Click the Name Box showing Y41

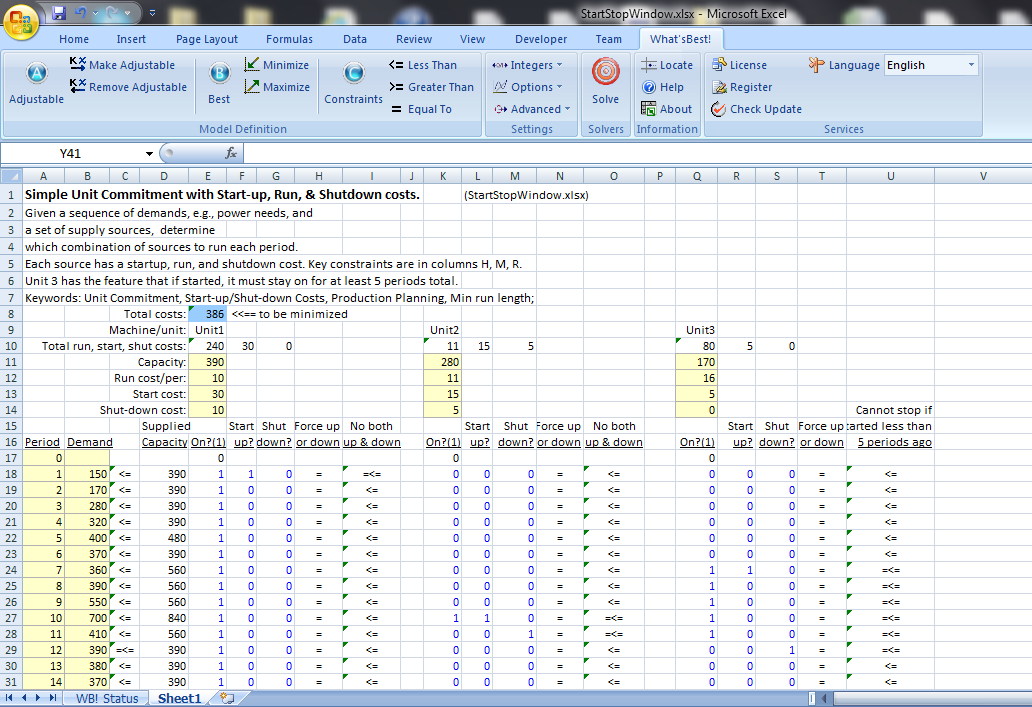click(x=70, y=153)
